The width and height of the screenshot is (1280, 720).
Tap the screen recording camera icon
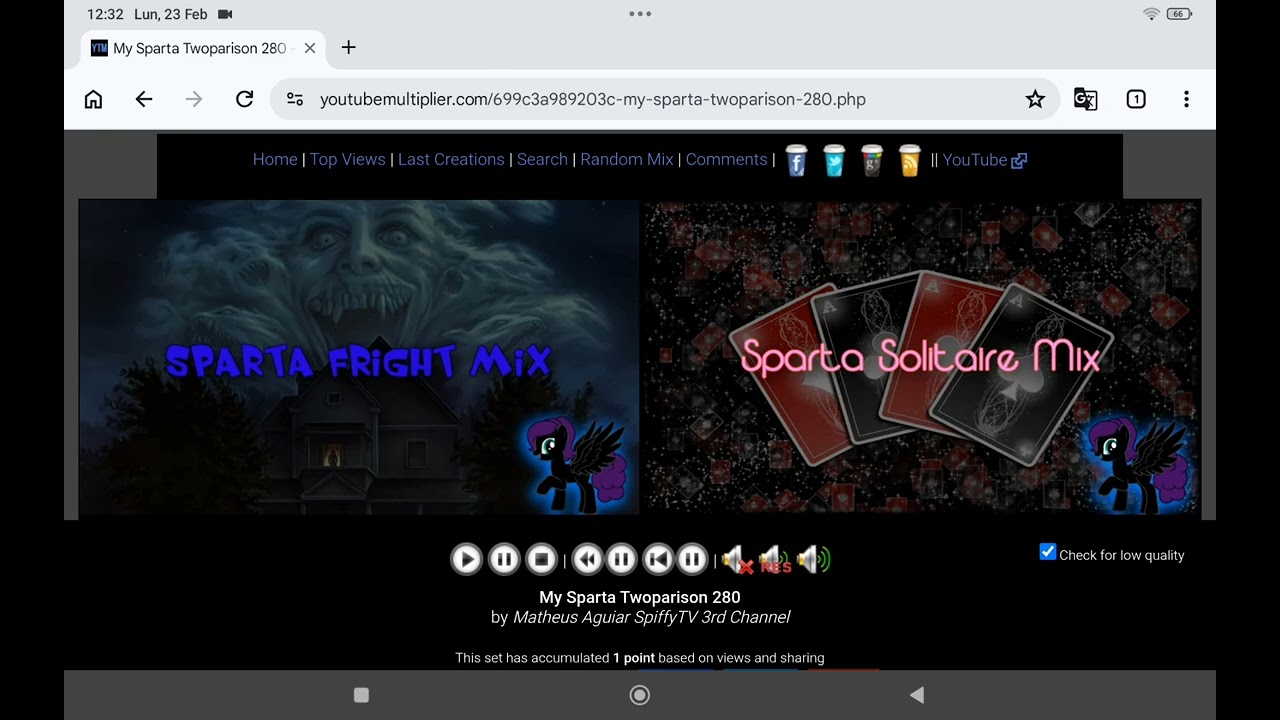(225, 14)
